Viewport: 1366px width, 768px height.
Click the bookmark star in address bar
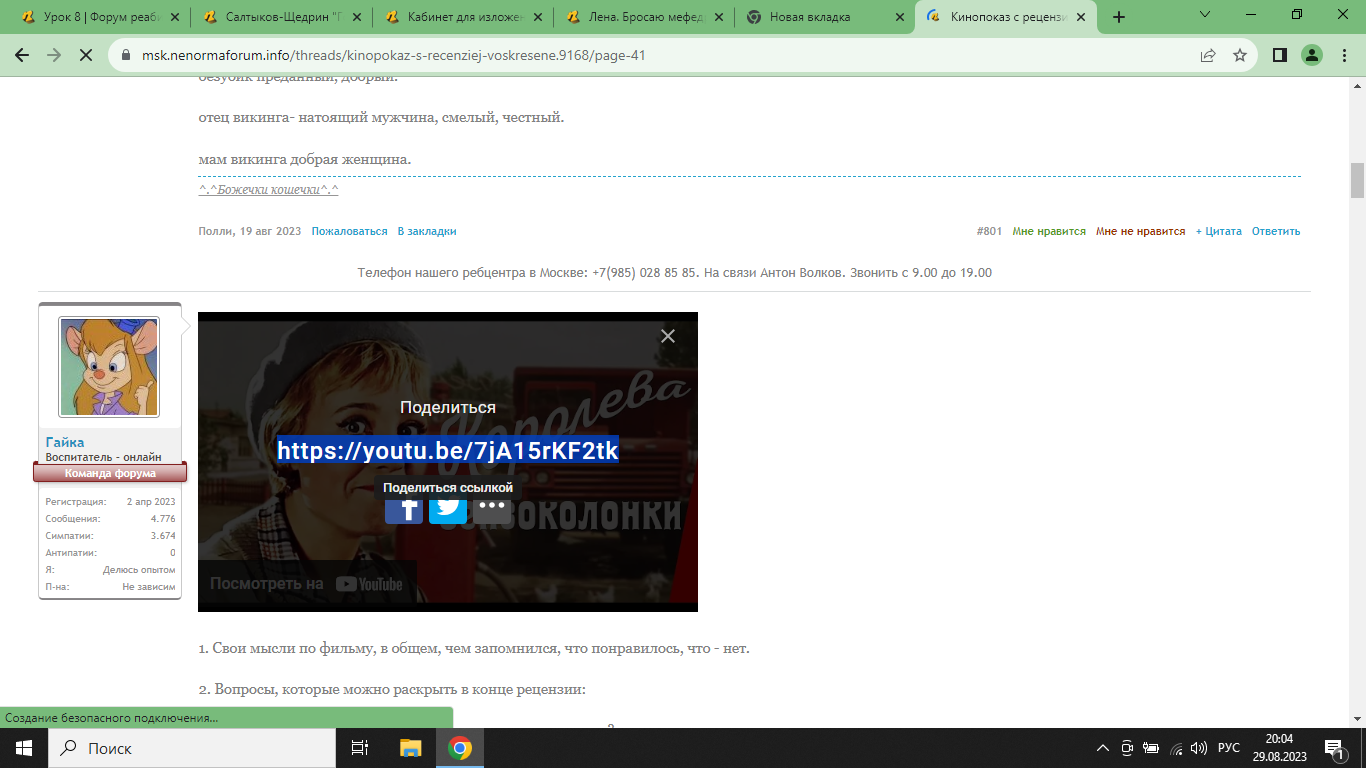(x=1240, y=55)
